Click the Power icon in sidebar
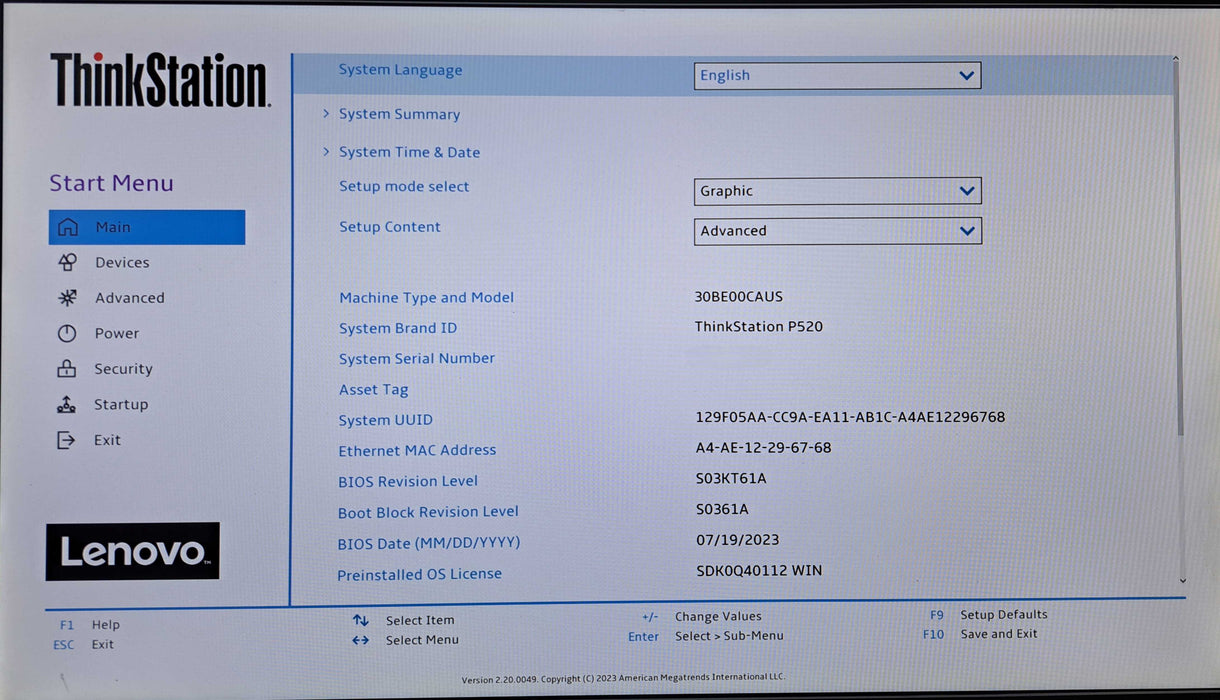Viewport: 1220px width, 700px height. coord(67,333)
